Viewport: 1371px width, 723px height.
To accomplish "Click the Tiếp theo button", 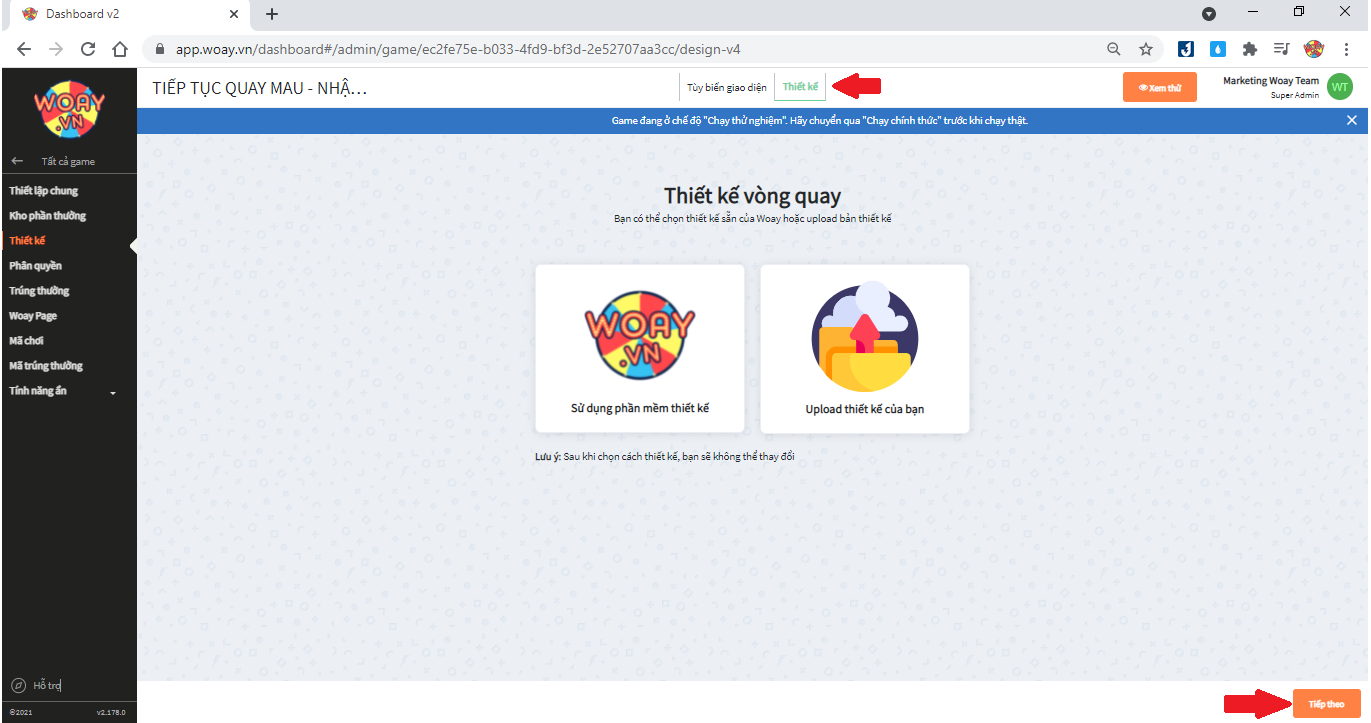I will (1327, 704).
